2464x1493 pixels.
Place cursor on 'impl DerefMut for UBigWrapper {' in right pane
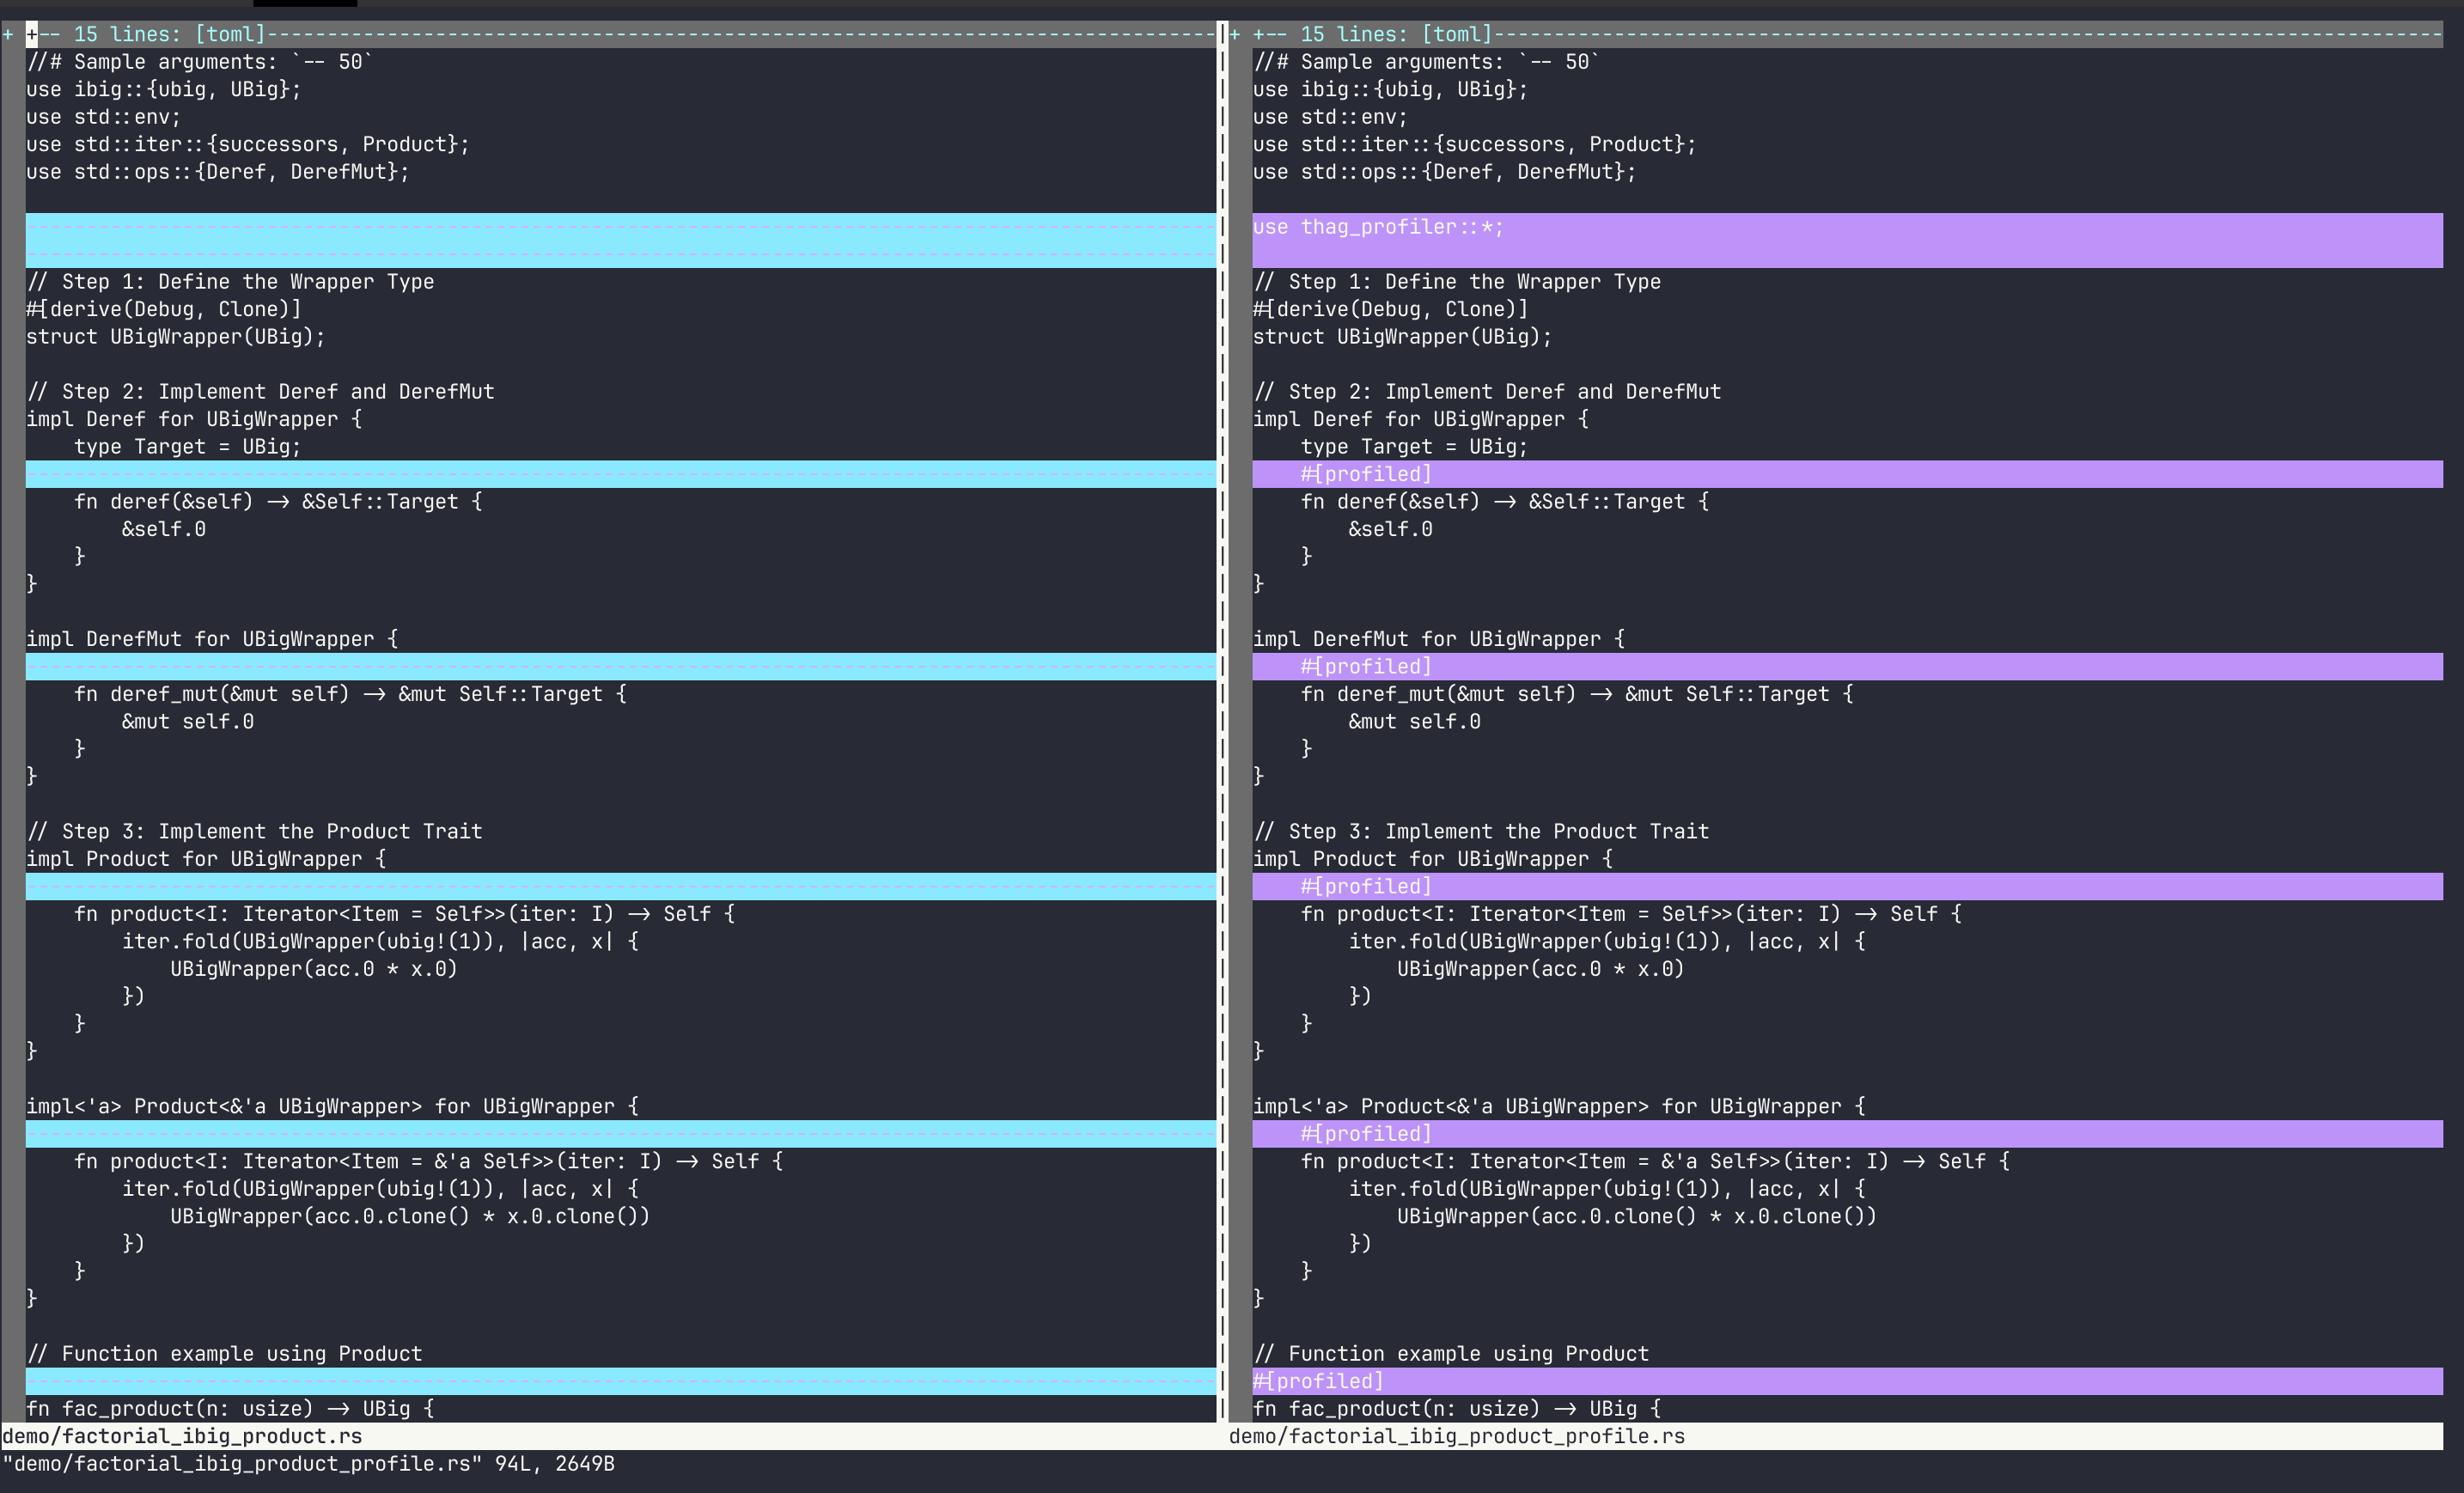1438,639
